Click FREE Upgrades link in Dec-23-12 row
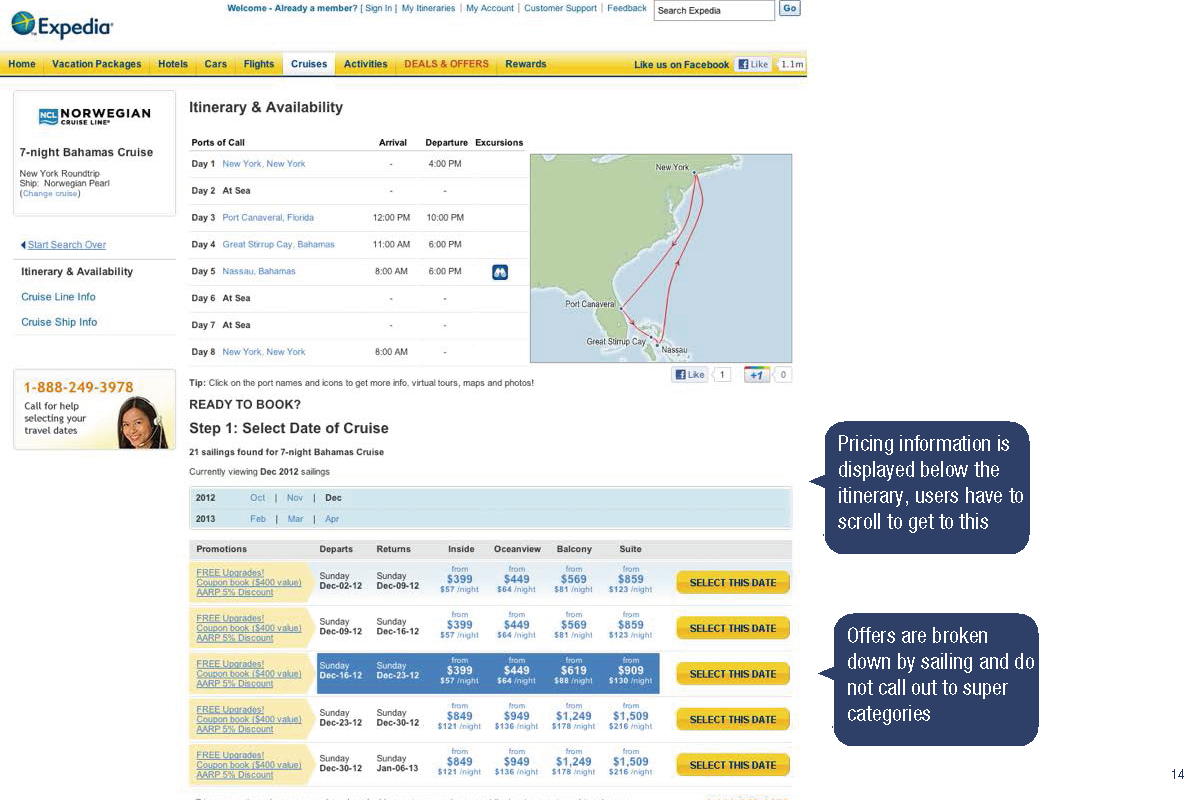Image resolution: width=1200 pixels, height=800 pixels. point(230,710)
